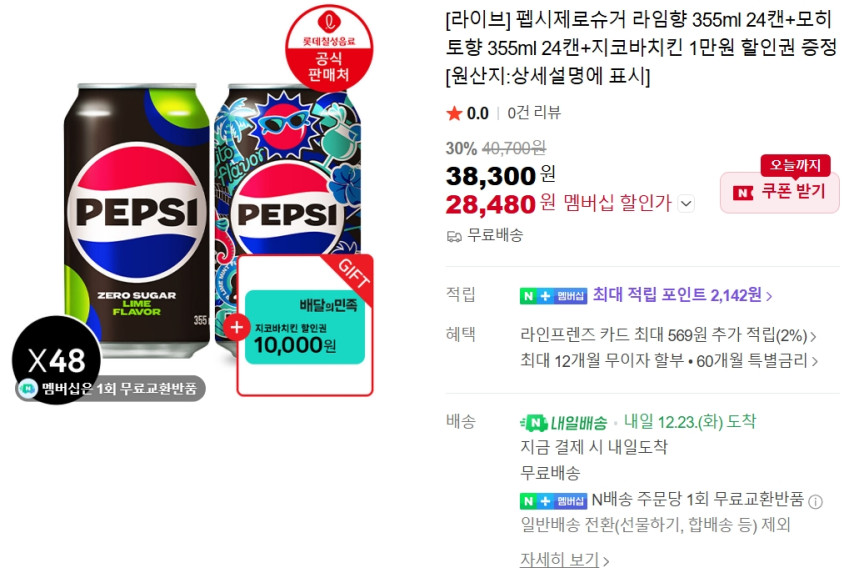Click the N+ 멤버십 badge beside 최대 적립 포인트
Viewport: 849px width, 583px height.
pos(553,295)
